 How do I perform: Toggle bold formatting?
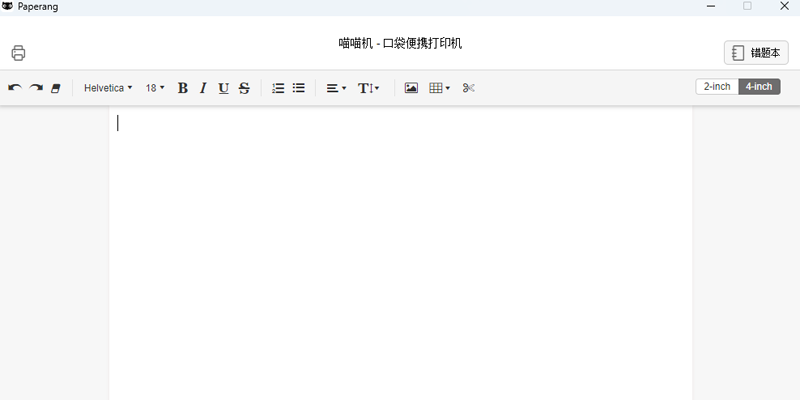tap(183, 88)
